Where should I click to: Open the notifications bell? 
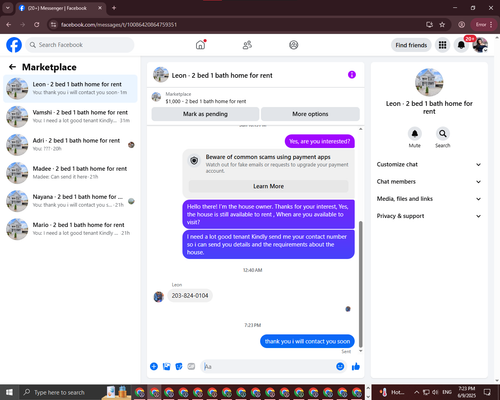461,45
